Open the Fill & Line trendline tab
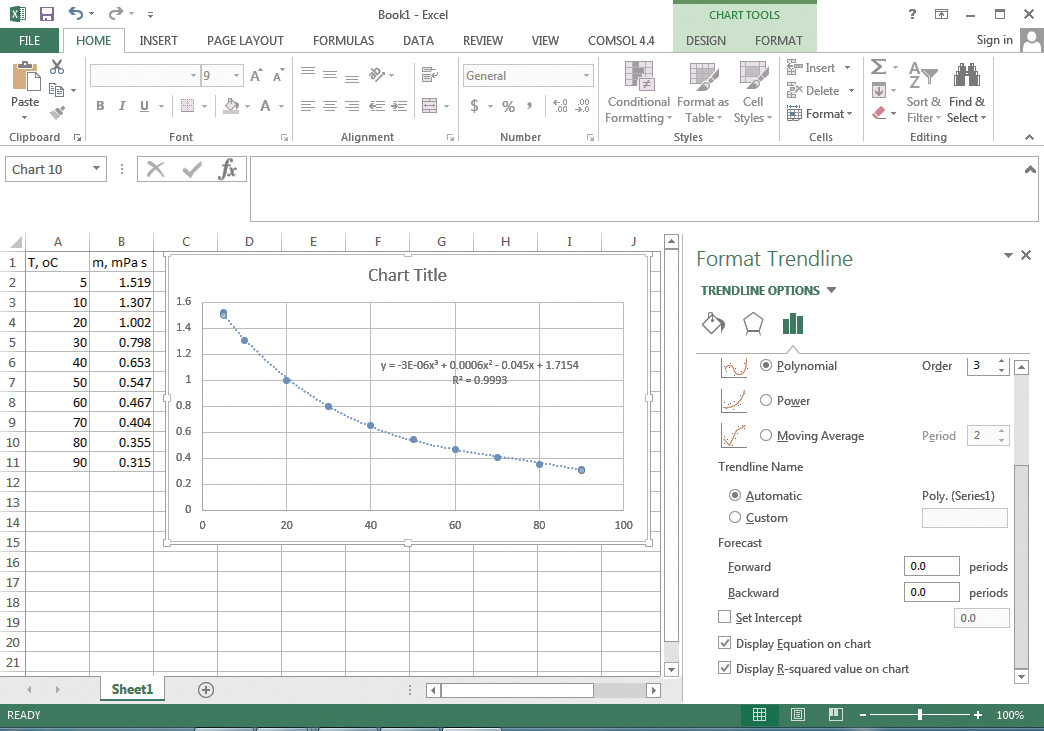Viewport: 1044px width, 731px height. click(x=713, y=323)
